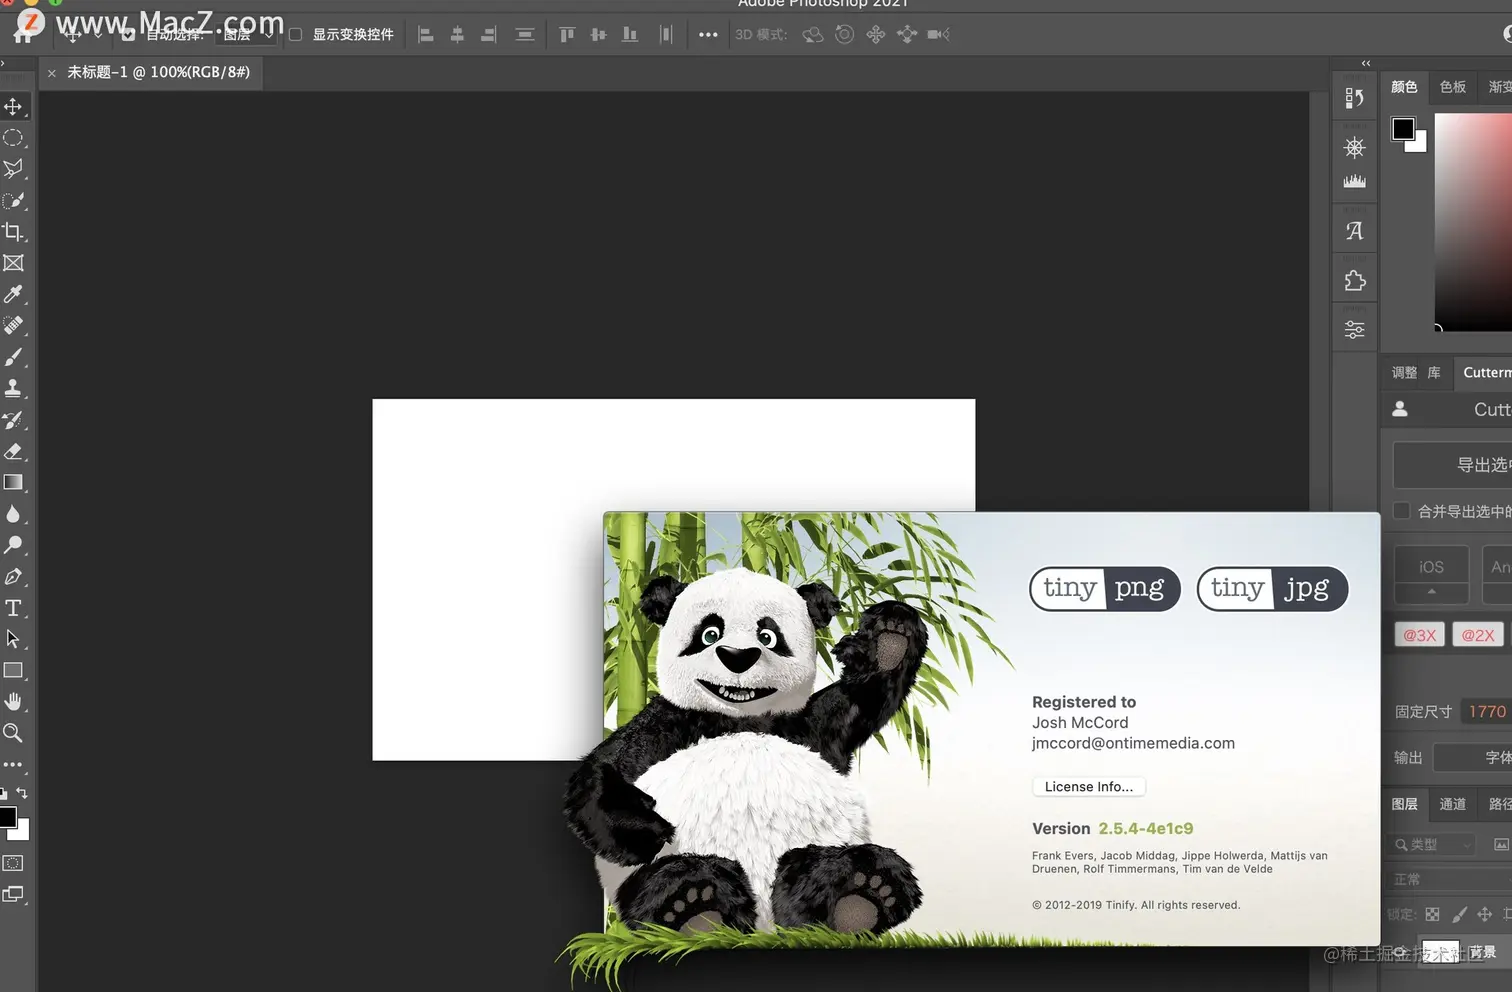Select the Quick Selection tool
1512x992 pixels.
[x=13, y=200]
